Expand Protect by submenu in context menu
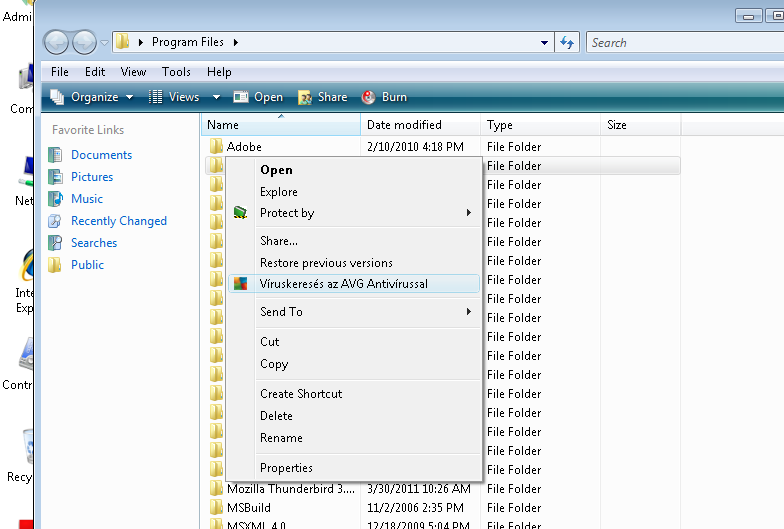Image resolution: width=784 pixels, height=529 pixels. (x=354, y=213)
